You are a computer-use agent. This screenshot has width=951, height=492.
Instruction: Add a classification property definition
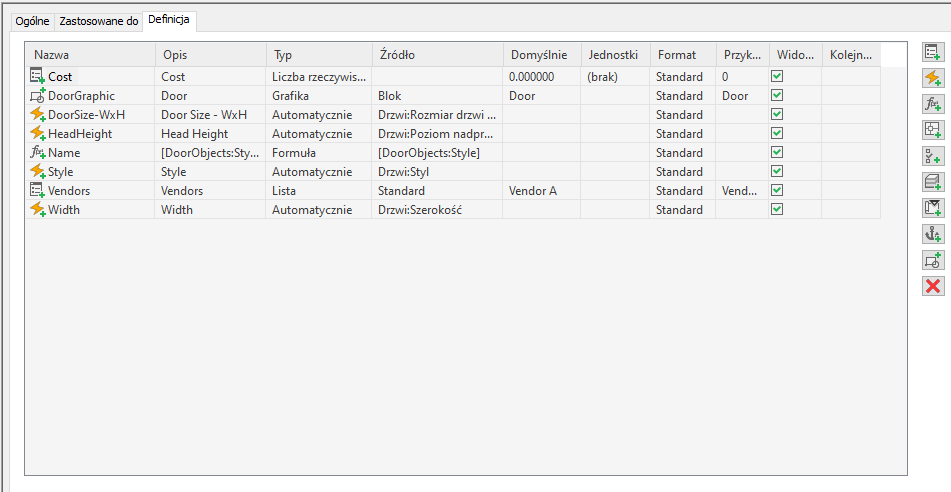932,155
